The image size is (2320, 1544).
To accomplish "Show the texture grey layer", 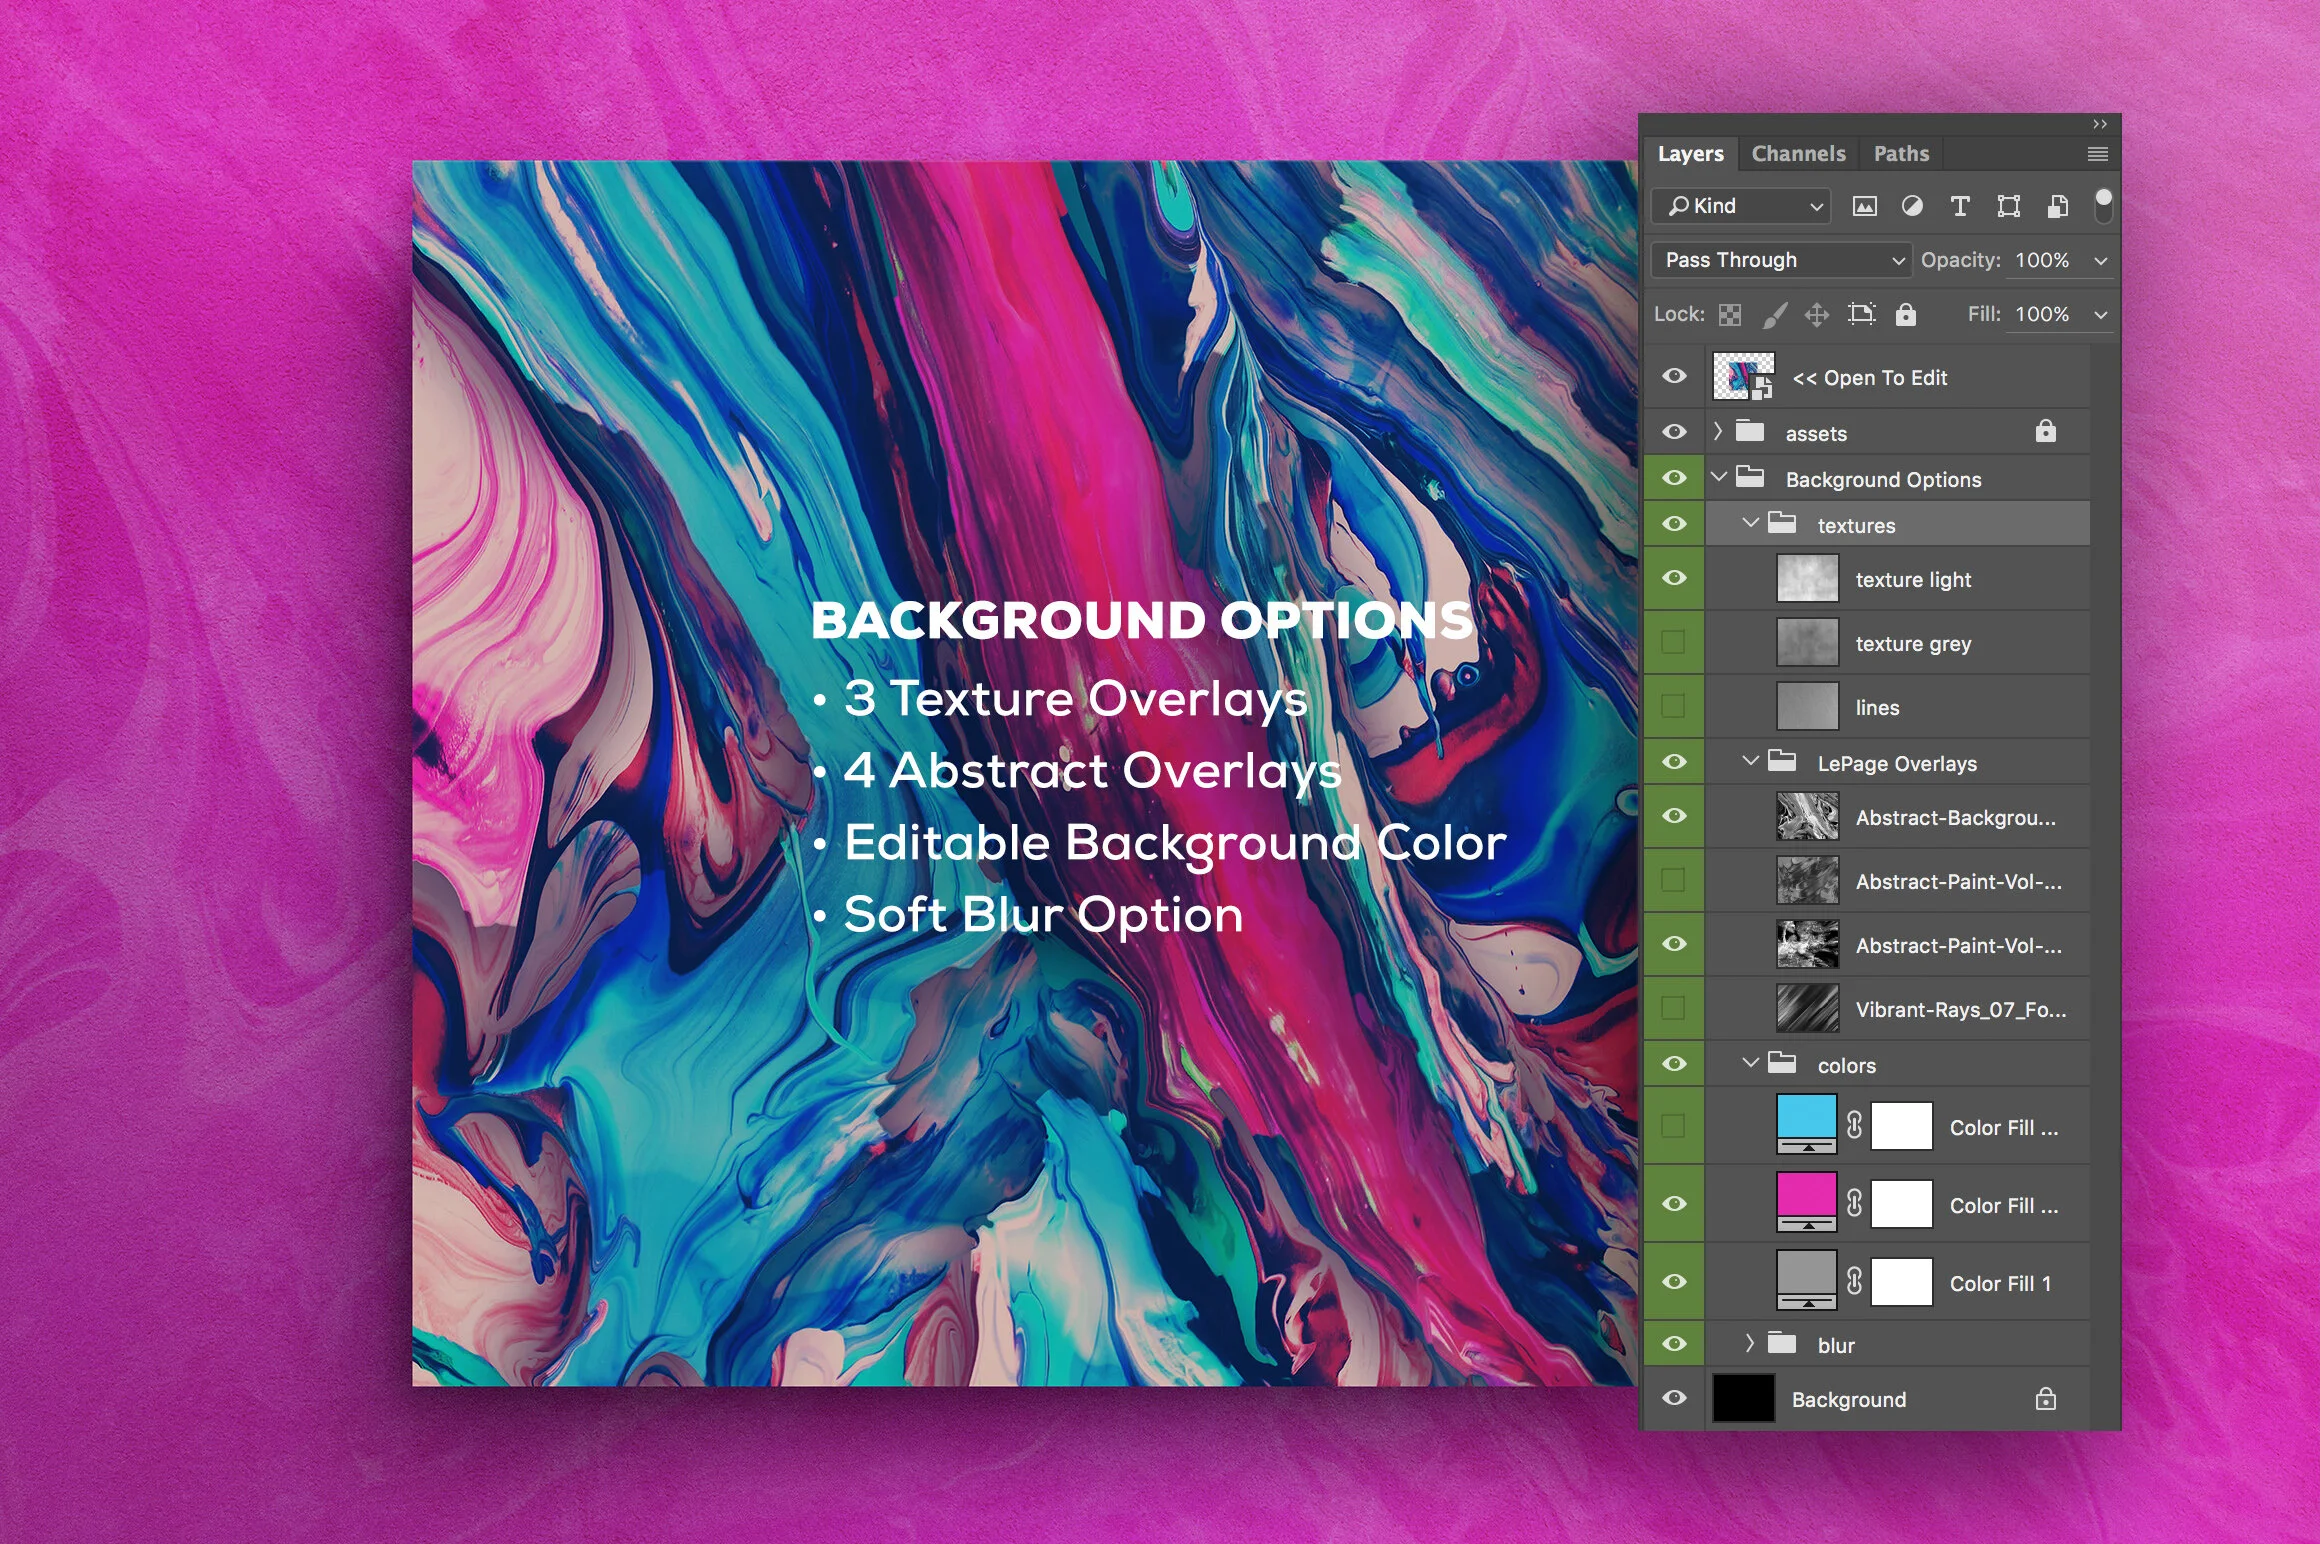I will click(1673, 643).
